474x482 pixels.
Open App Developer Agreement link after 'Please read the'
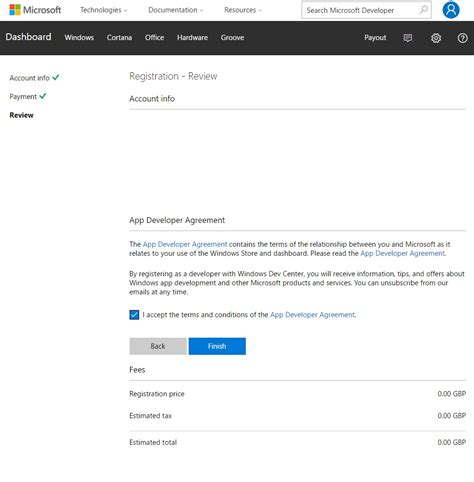click(402, 253)
